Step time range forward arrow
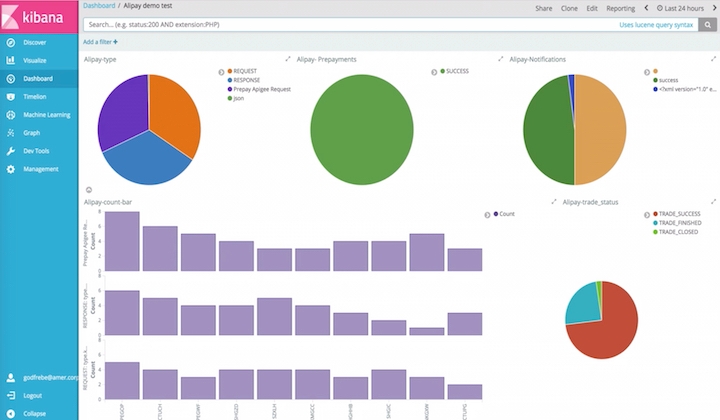This screenshot has height=420, width=720. click(714, 8)
